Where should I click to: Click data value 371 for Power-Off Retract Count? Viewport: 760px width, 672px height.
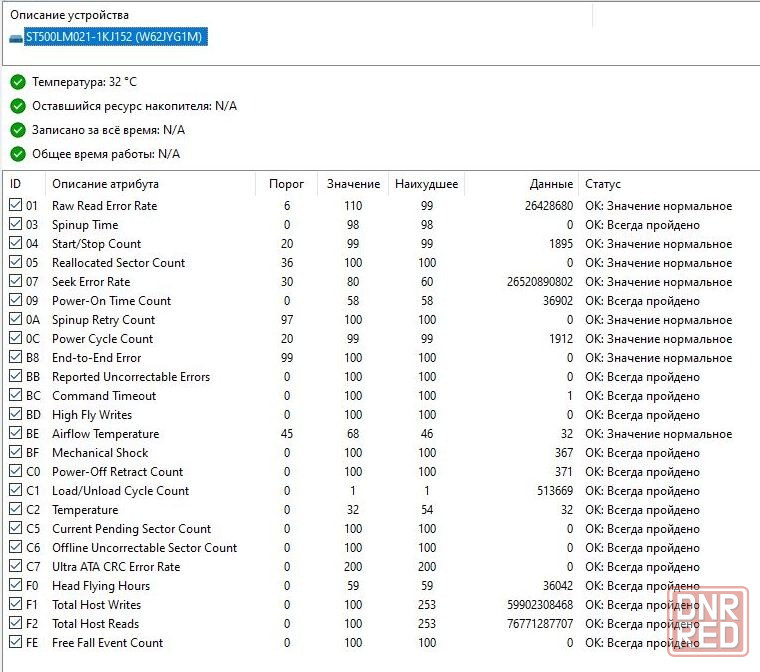[564, 472]
